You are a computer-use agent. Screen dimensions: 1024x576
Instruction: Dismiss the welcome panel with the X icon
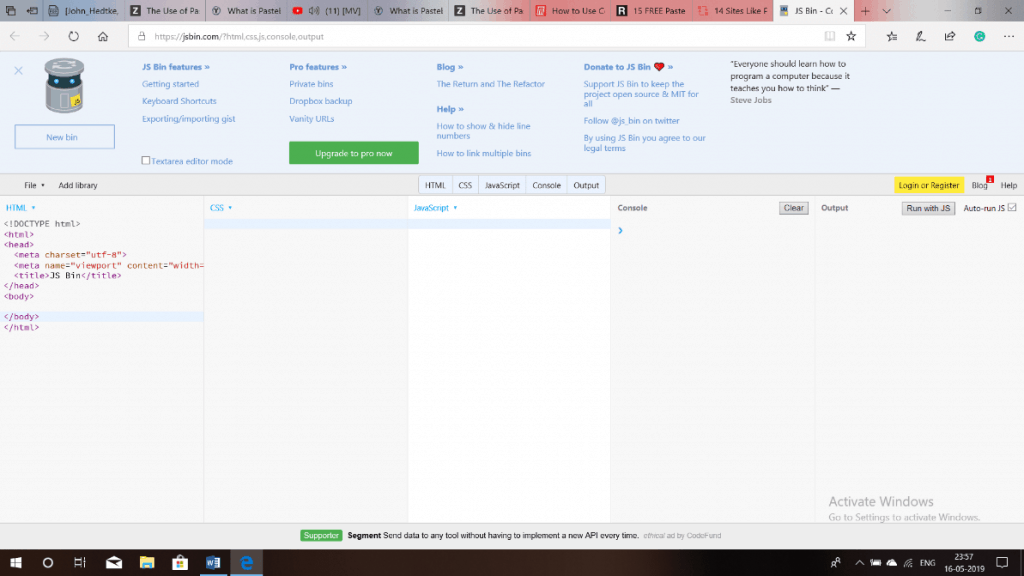[17, 70]
